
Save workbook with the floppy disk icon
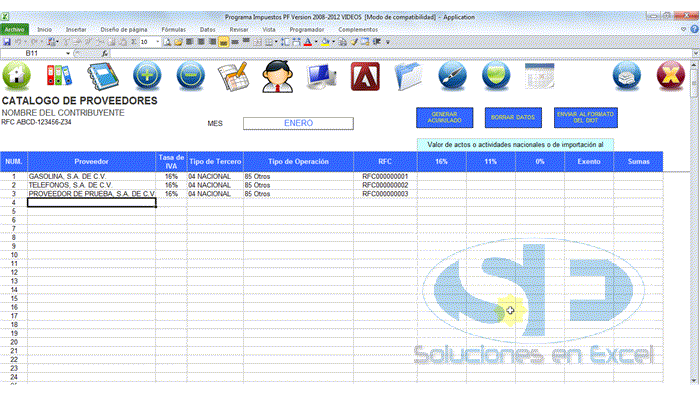coord(7,42)
